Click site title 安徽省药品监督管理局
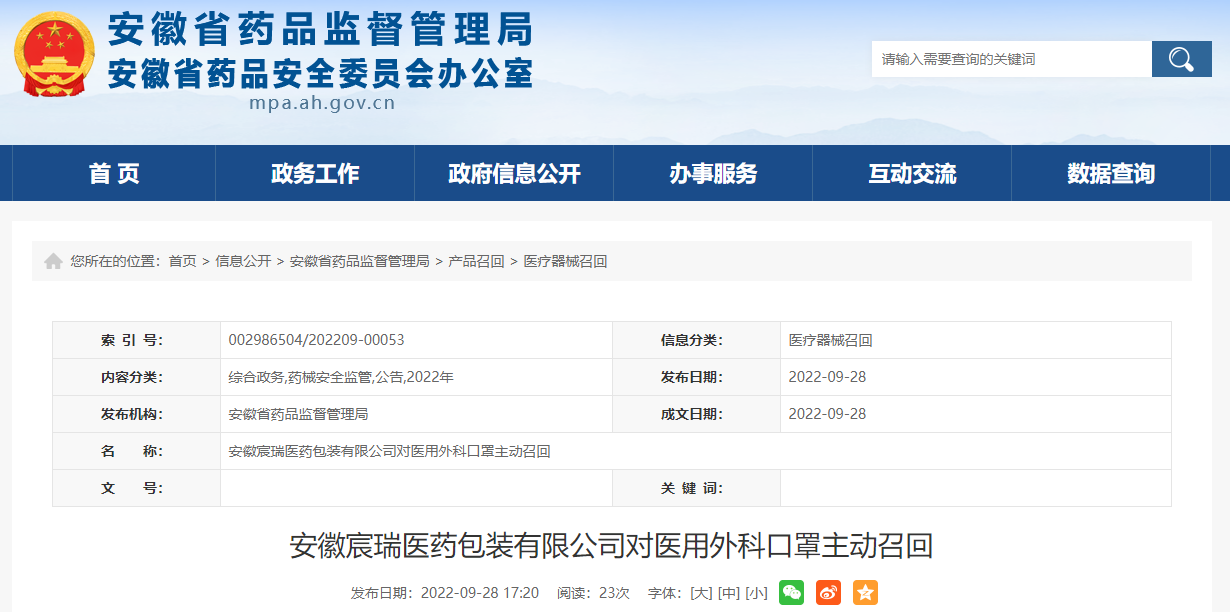 click(320, 30)
